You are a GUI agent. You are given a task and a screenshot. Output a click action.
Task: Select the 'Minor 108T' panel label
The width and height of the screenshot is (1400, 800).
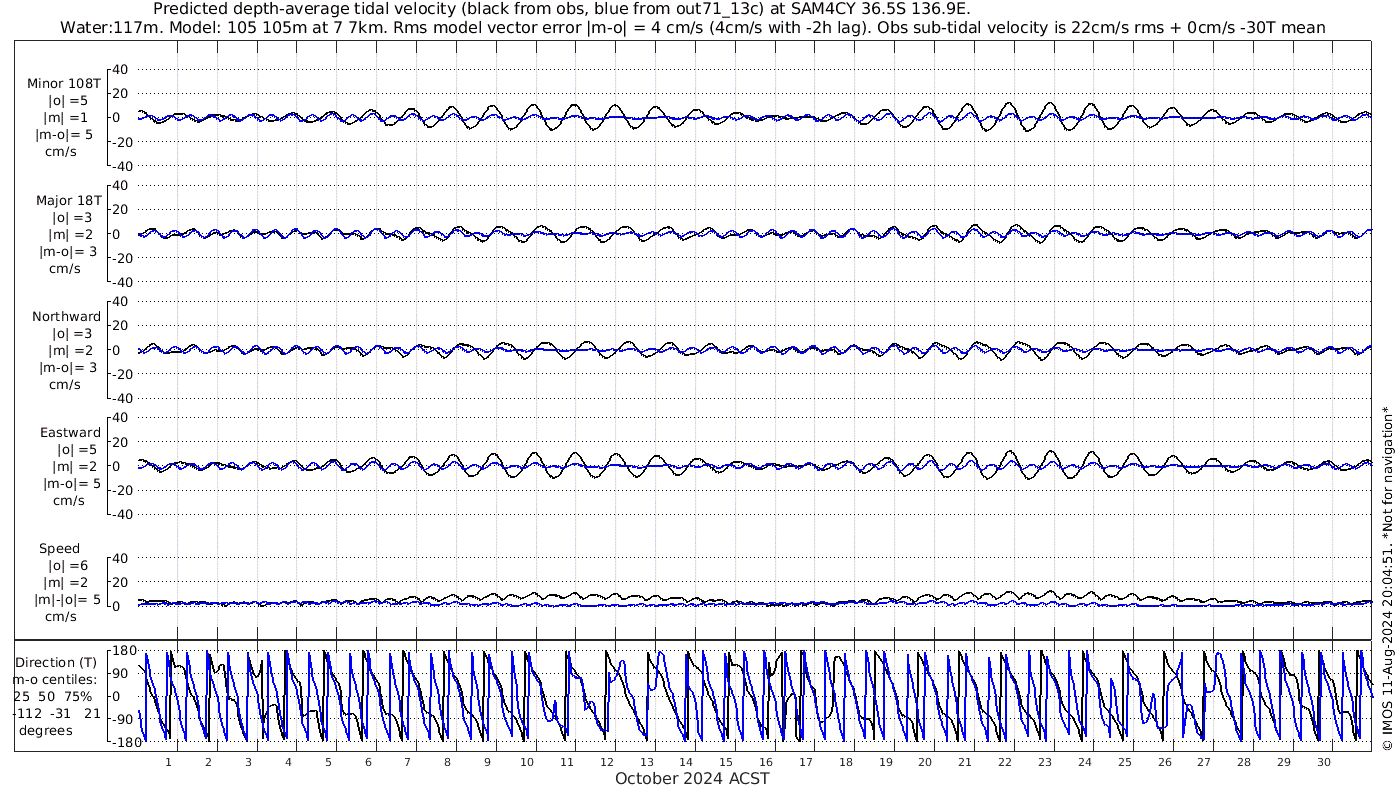click(x=65, y=83)
